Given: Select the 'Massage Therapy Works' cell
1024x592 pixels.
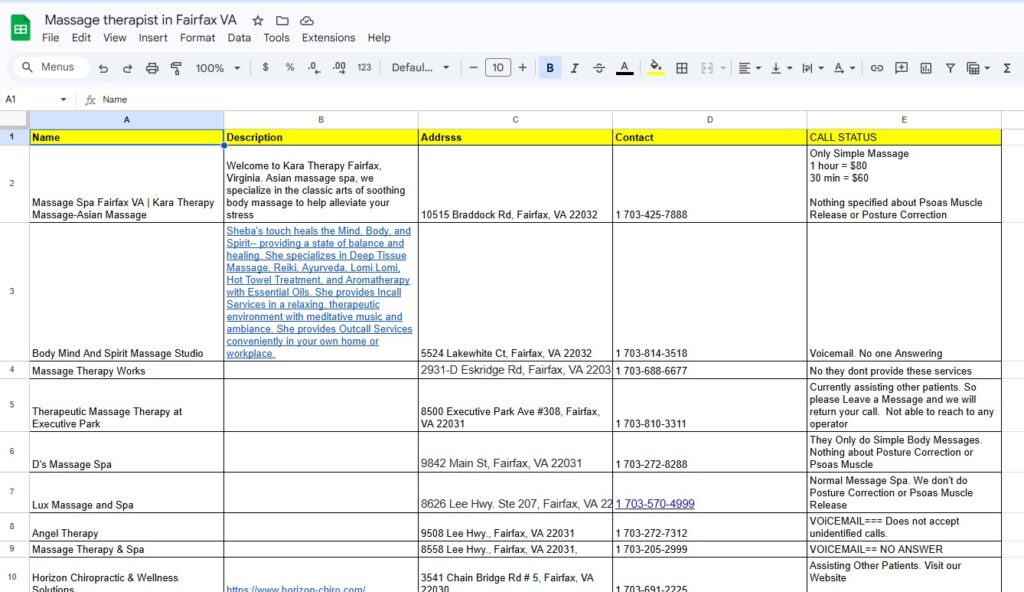Looking at the screenshot, I should (126, 370).
